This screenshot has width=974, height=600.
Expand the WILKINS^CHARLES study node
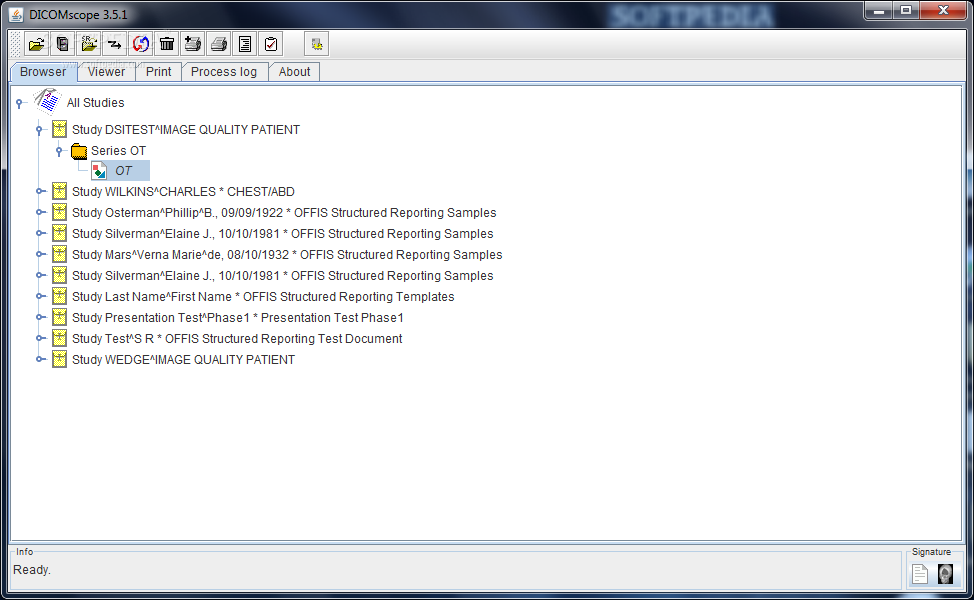40,191
